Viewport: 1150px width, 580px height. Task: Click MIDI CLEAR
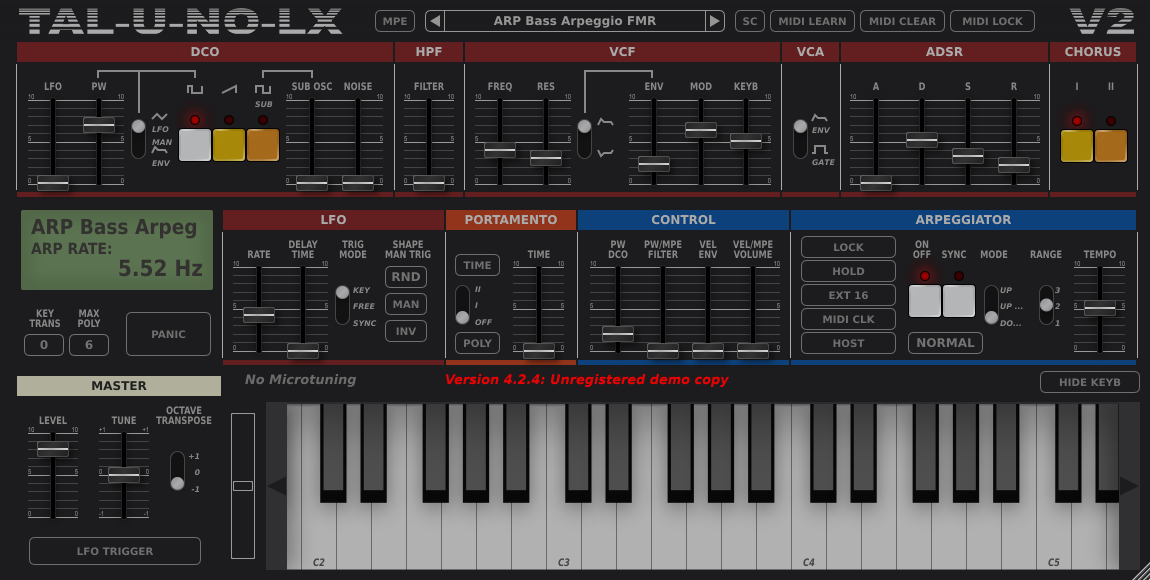[x=902, y=21]
